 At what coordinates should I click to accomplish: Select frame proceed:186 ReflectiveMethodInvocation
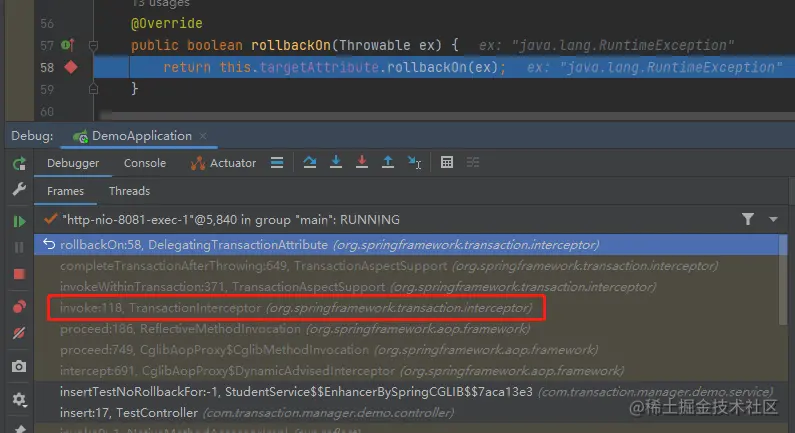[x=408, y=329]
